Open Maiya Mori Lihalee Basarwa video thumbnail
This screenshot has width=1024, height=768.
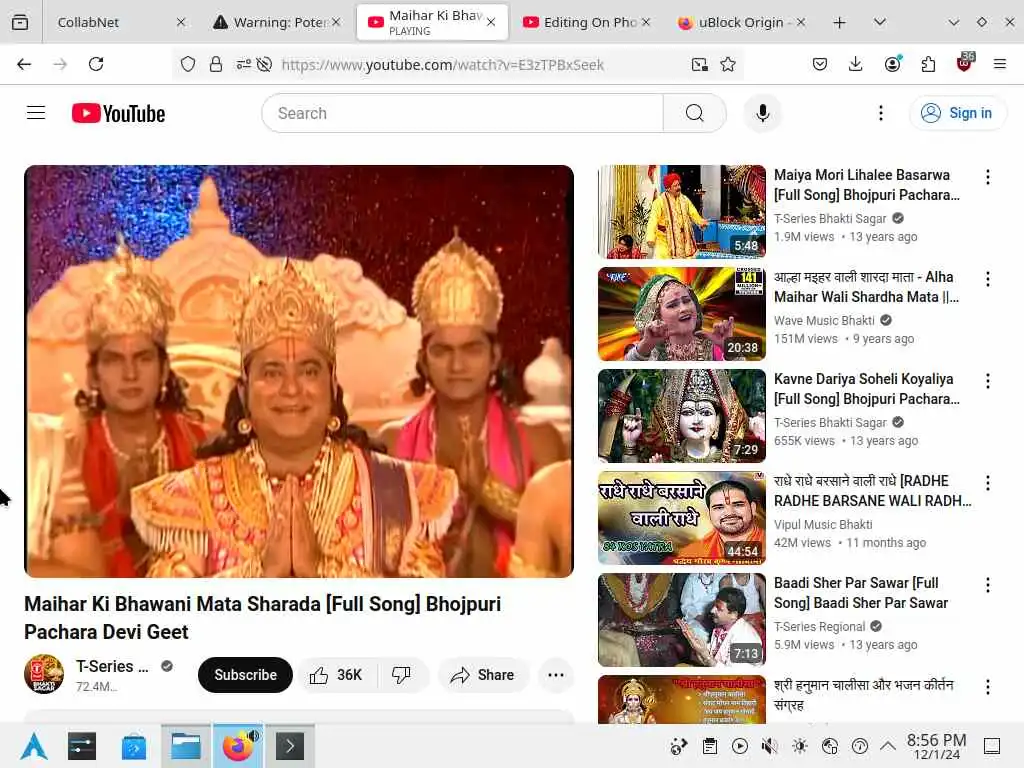click(x=682, y=212)
